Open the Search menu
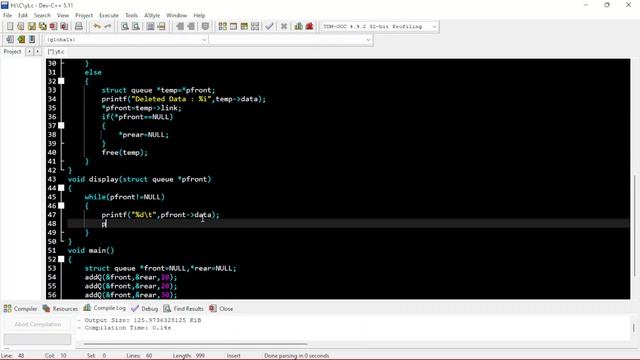 (x=42, y=15)
